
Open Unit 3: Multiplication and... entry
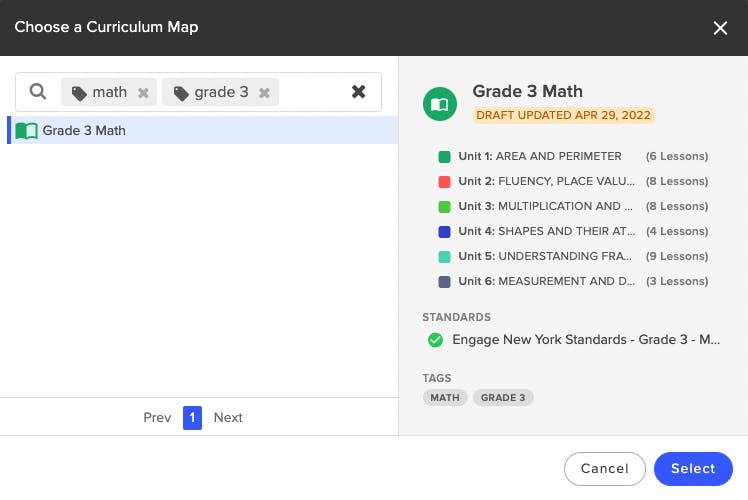click(x=573, y=206)
